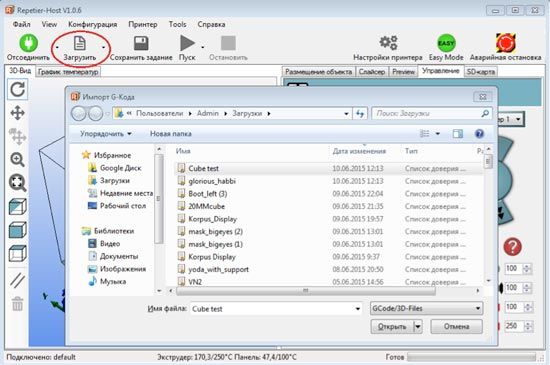
Task: Click the Новая папка button
Action: [x=171, y=134]
